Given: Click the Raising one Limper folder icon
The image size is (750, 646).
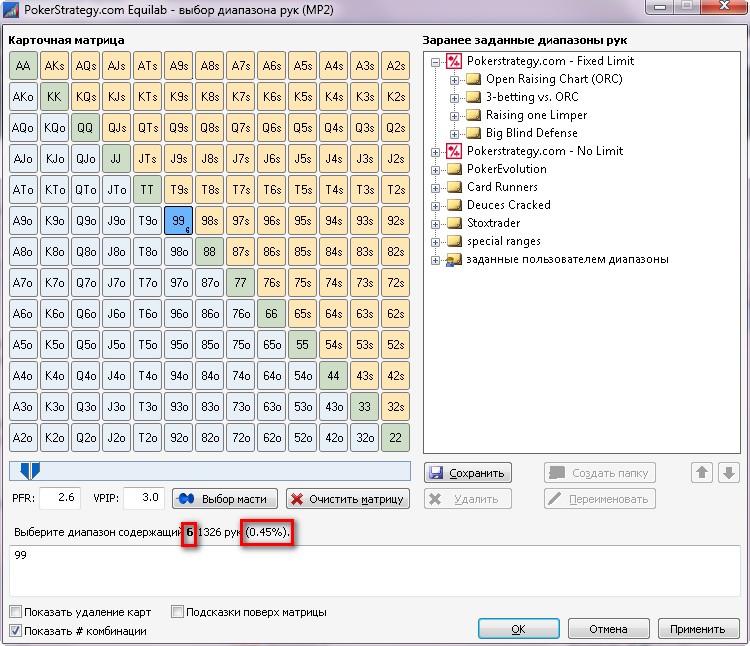Looking at the screenshot, I should pos(473,115).
